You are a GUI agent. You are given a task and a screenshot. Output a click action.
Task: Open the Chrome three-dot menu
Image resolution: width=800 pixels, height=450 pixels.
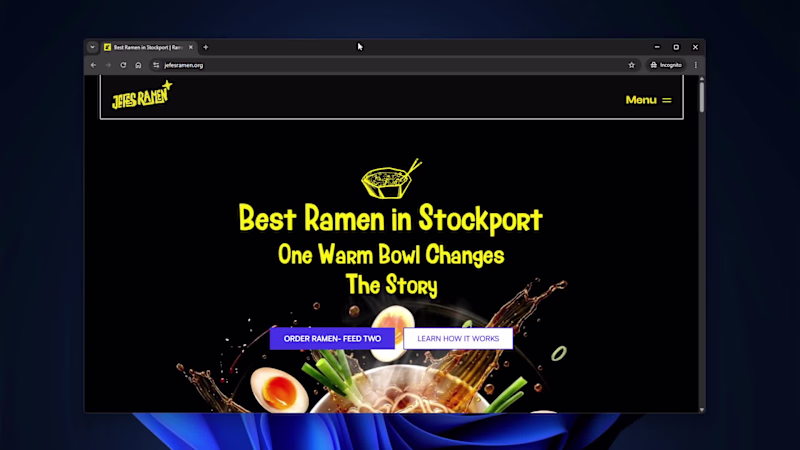point(696,65)
